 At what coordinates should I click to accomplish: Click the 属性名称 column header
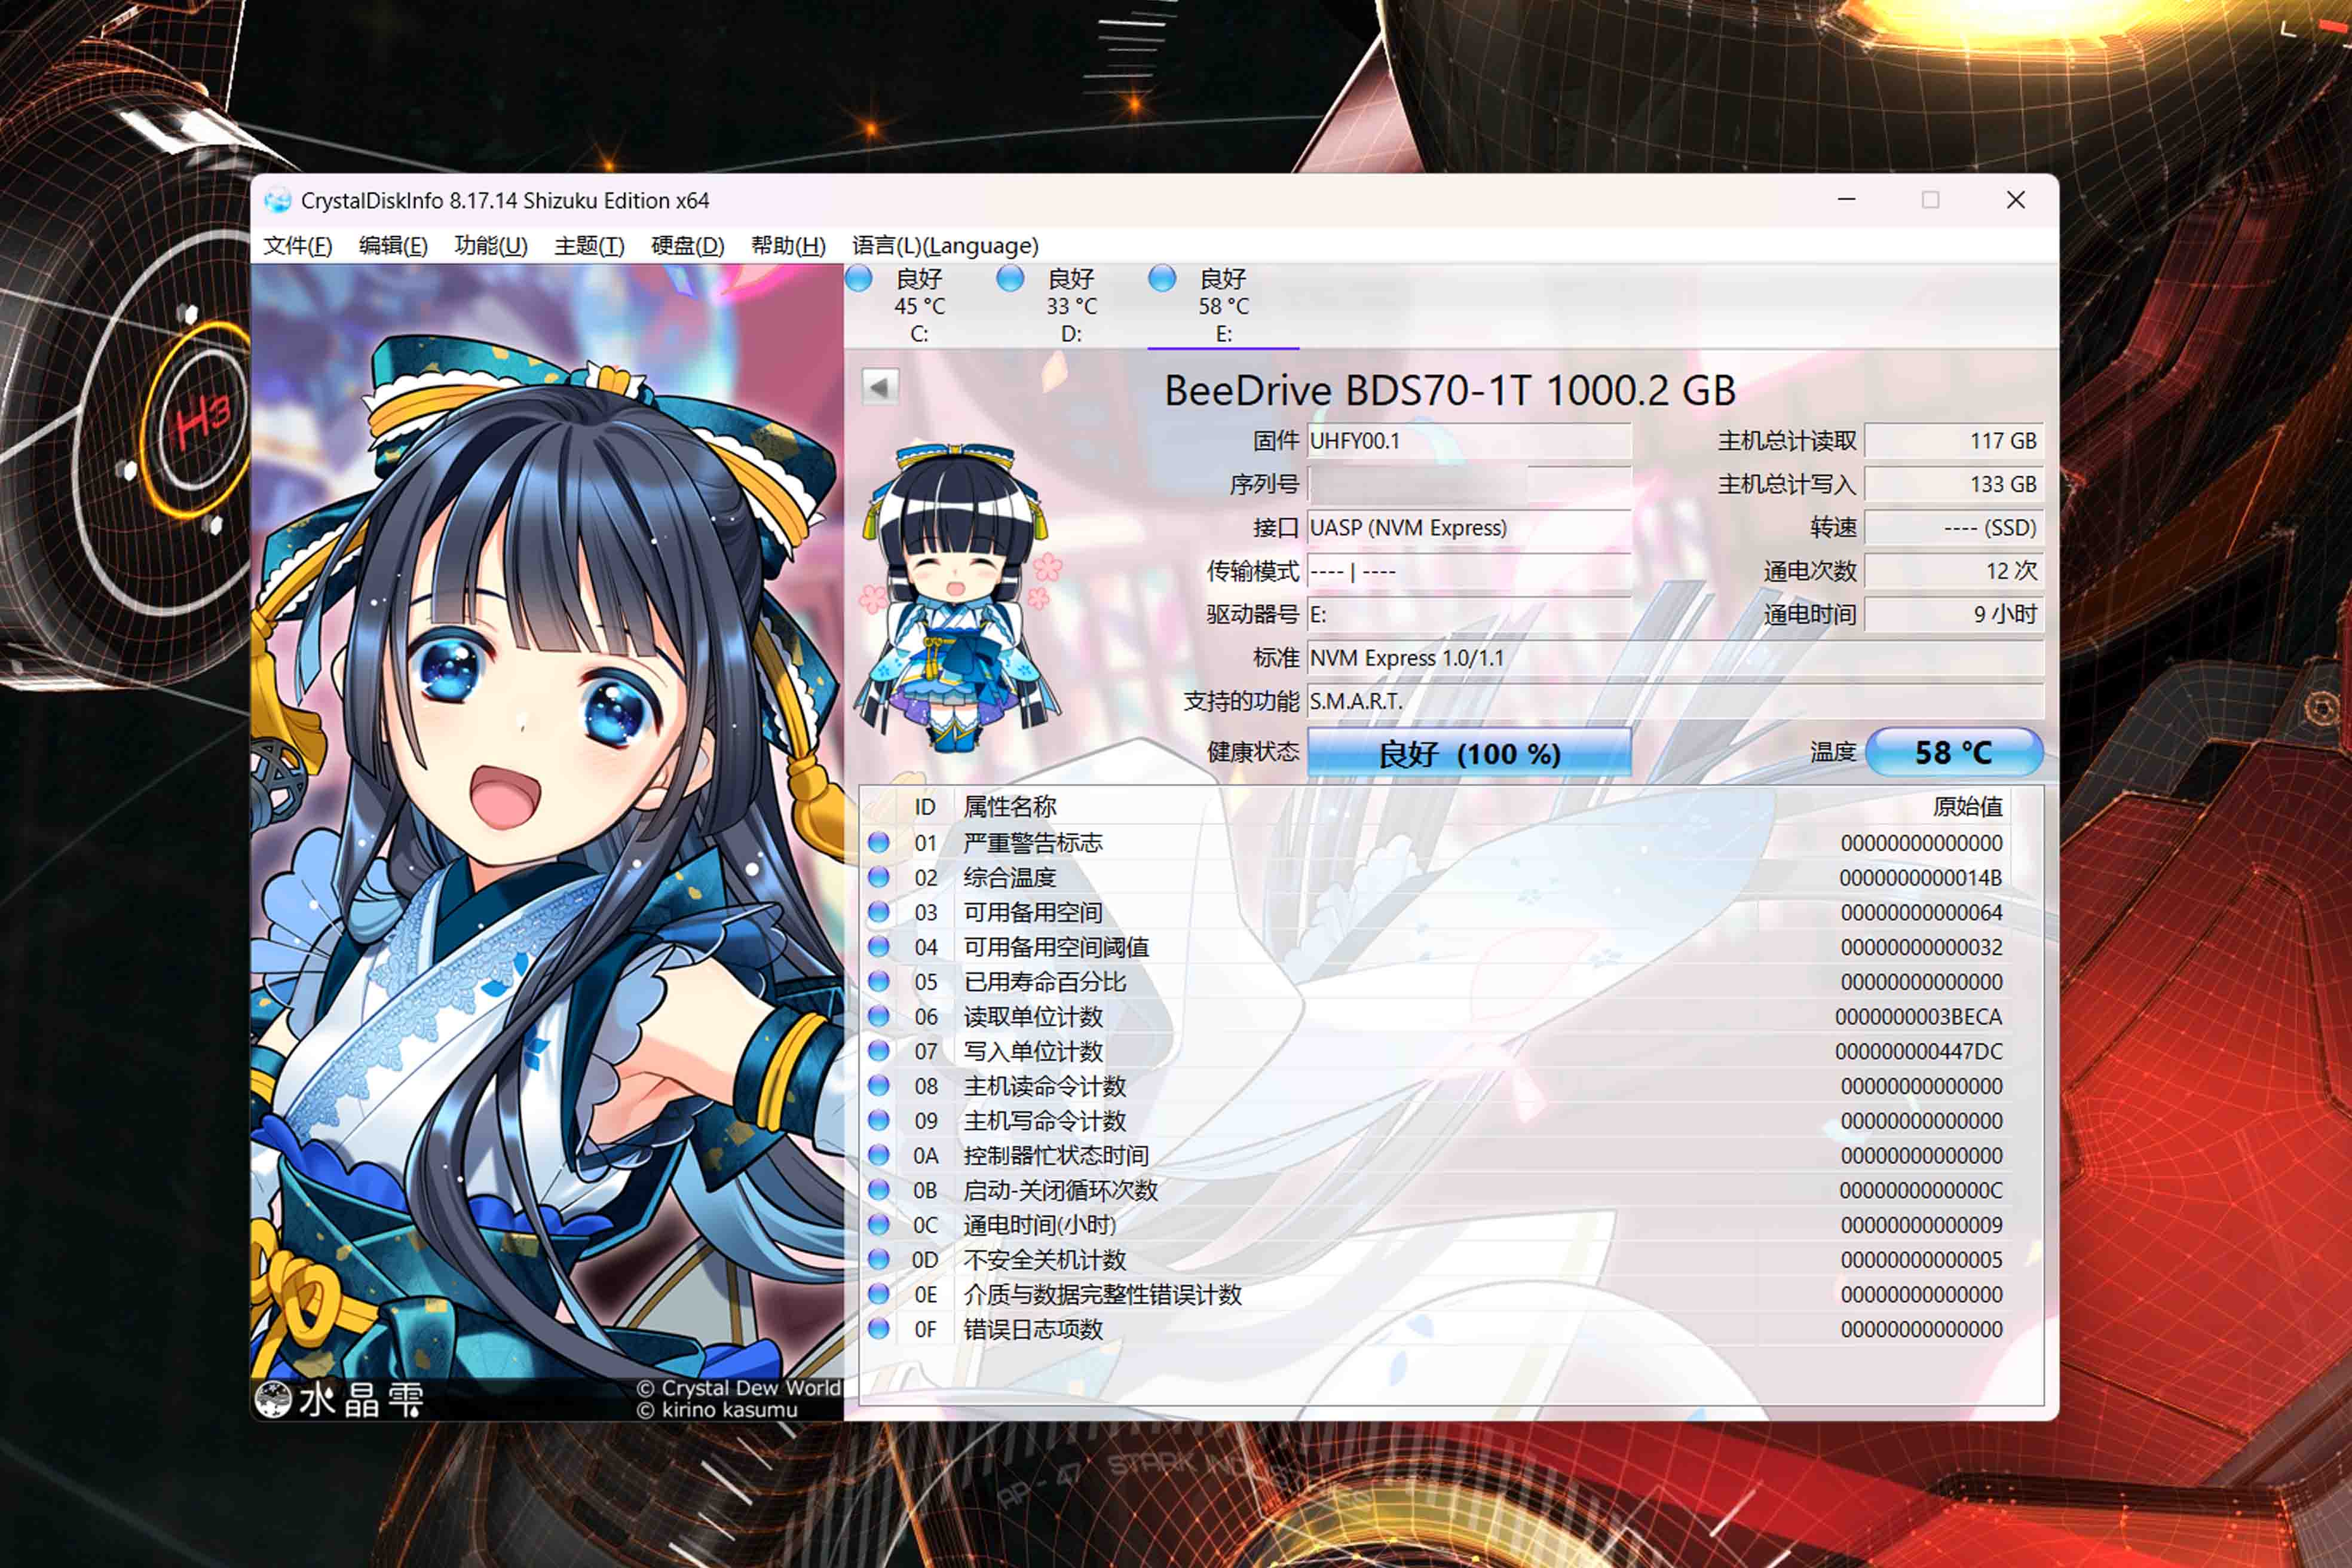pyautogui.click(x=1009, y=807)
